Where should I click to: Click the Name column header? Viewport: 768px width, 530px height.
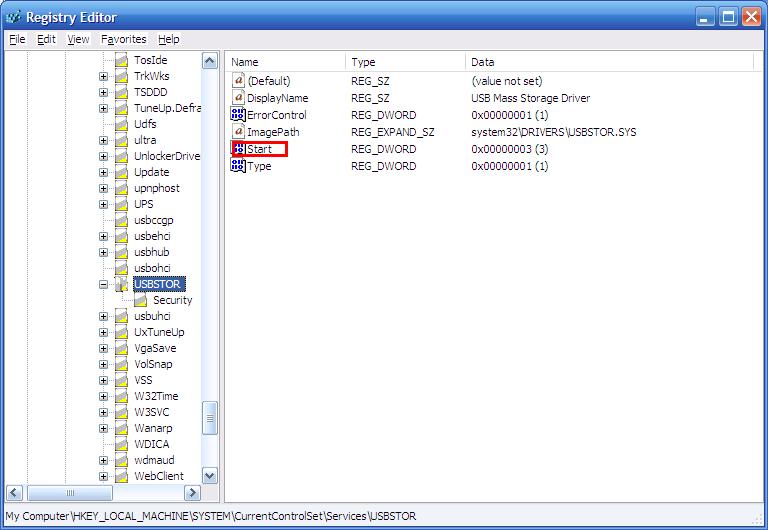[286, 62]
